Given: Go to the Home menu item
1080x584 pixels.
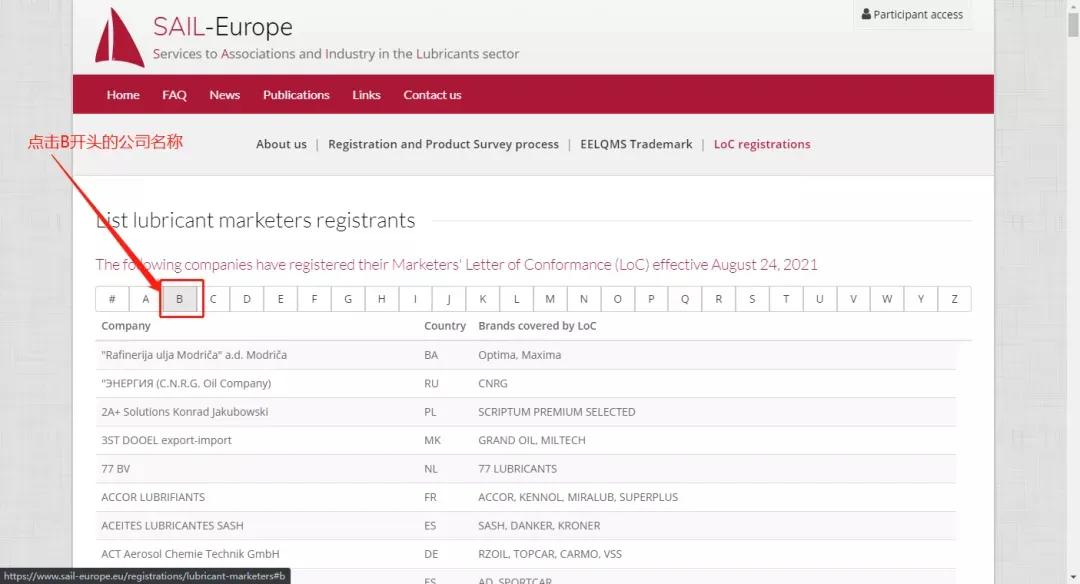Looking at the screenshot, I should point(123,95).
